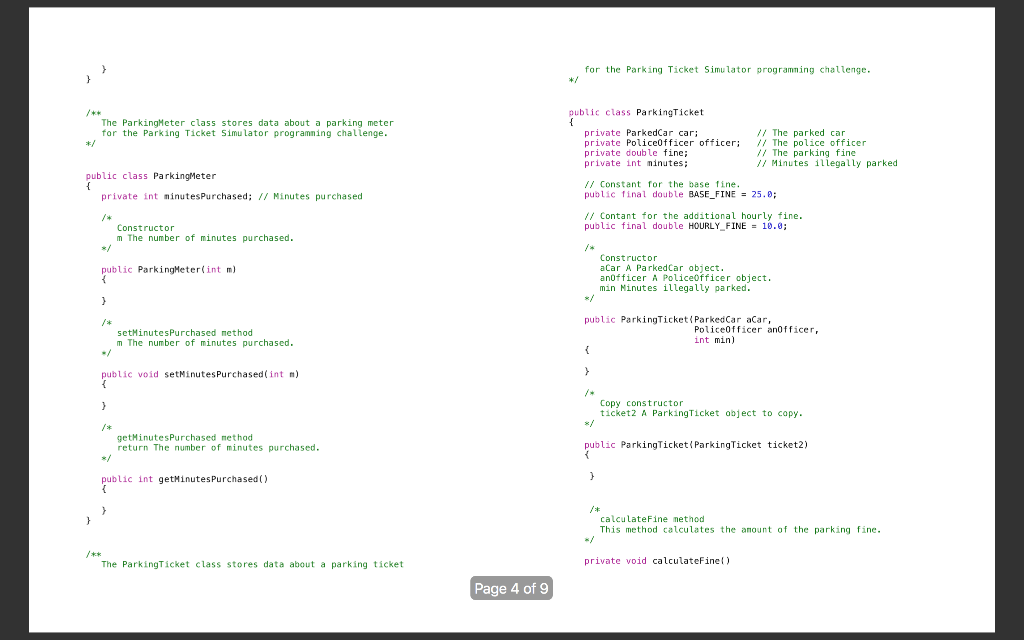Click 'HOURLY_FINE = 10.0;' constant line
This screenshot has height=640, width=1024.
686,226
